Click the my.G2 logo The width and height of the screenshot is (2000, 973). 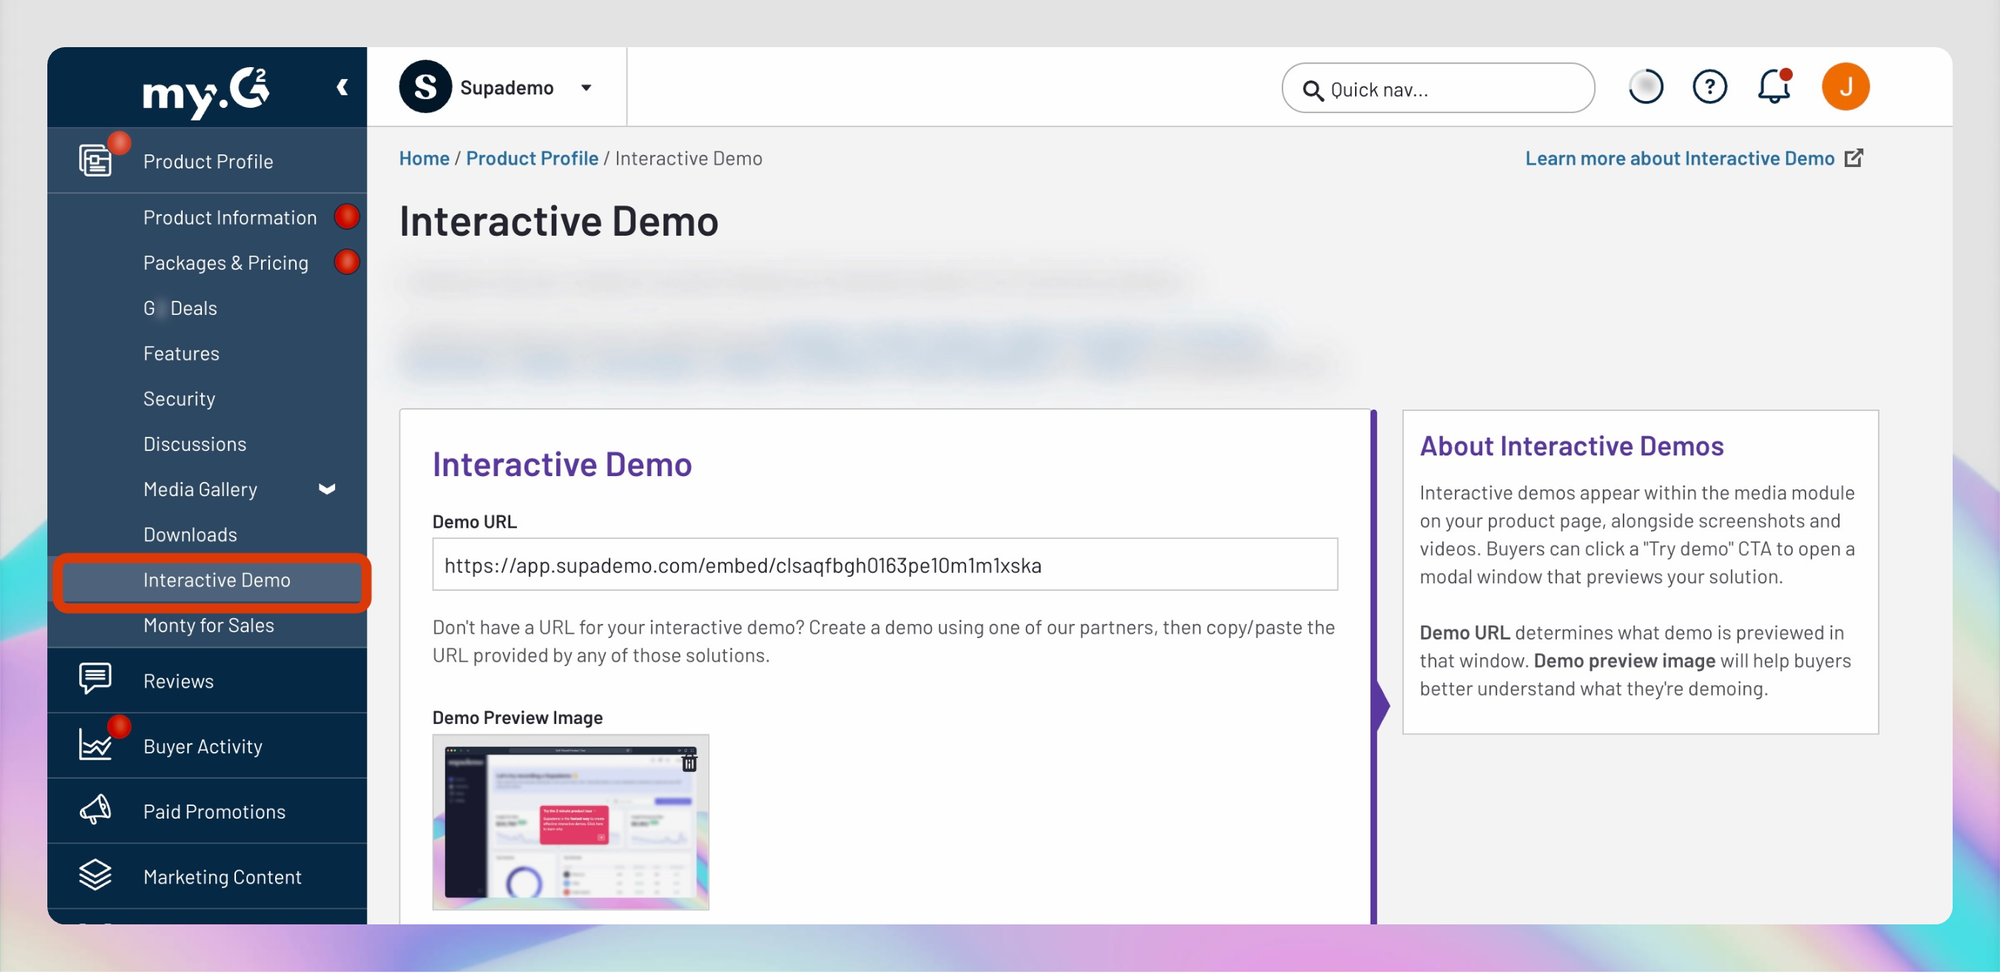click(x=206, y=92)
